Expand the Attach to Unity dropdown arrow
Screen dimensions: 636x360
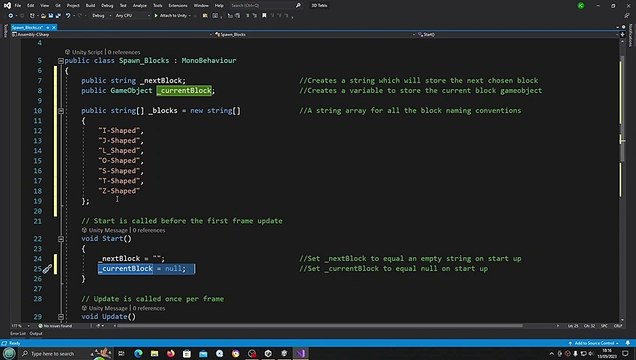click(189, 15)
